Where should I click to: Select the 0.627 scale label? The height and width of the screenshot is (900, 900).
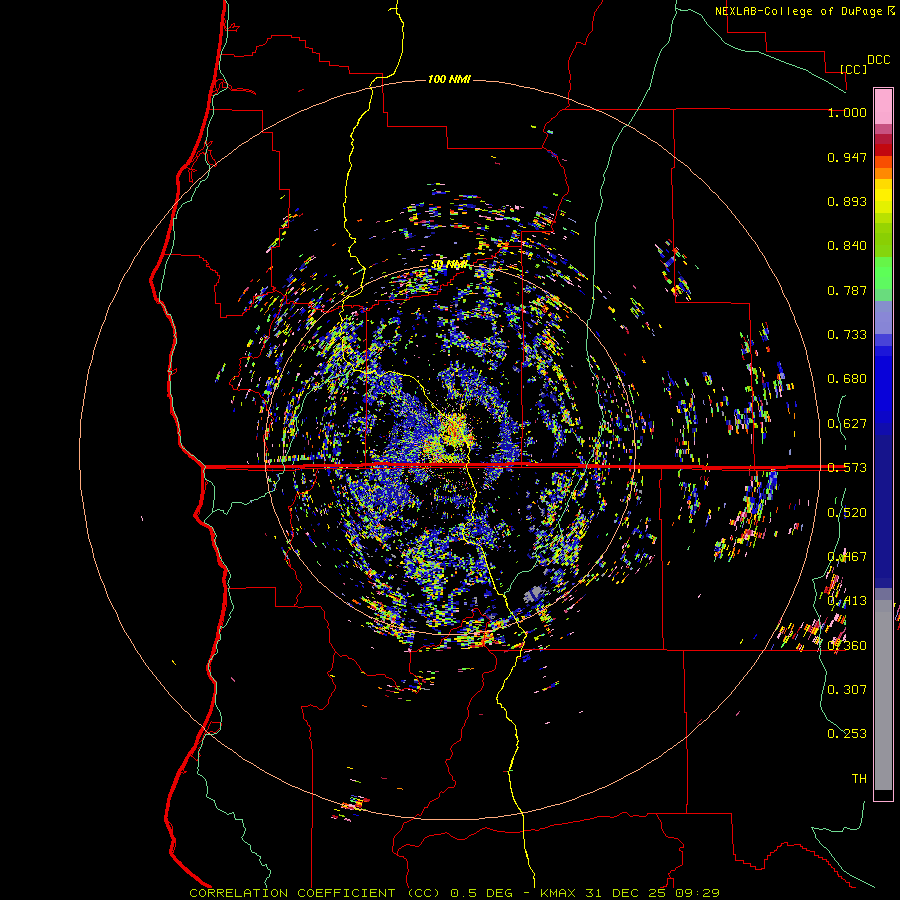(x=847, y=424)
